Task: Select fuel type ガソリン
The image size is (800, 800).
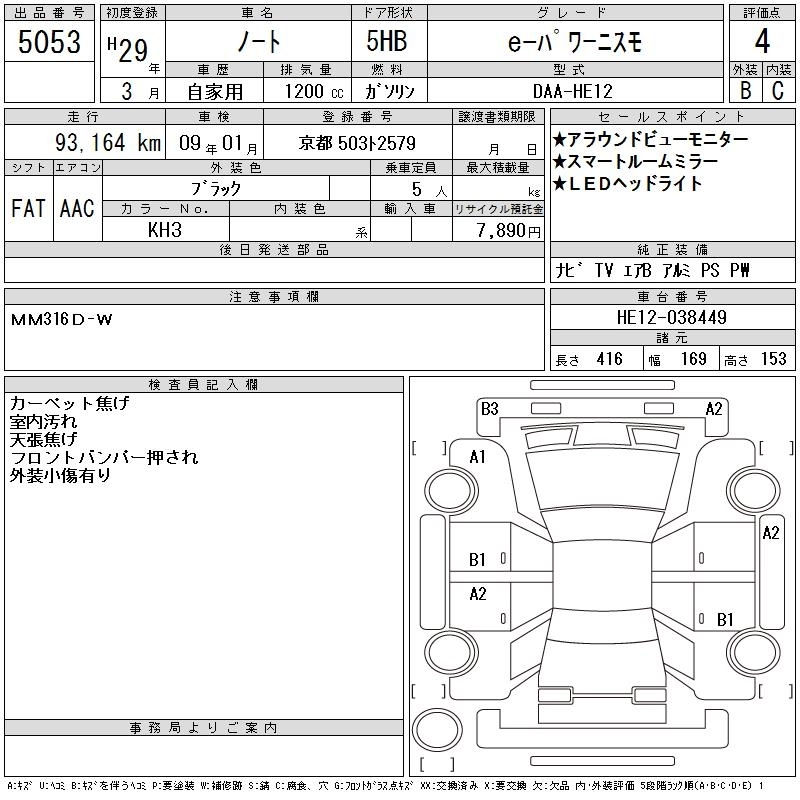Action: click(389, 92)
